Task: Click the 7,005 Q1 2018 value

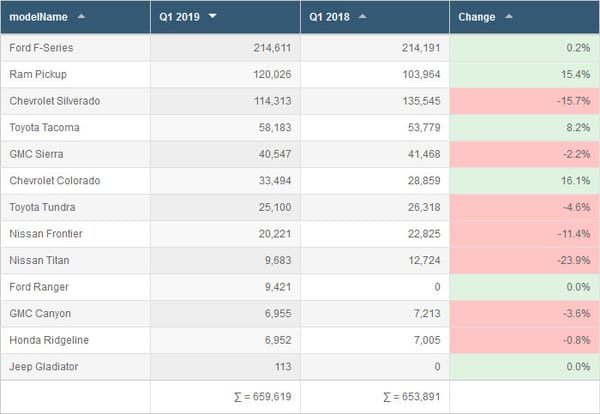Action: (427, 340)
